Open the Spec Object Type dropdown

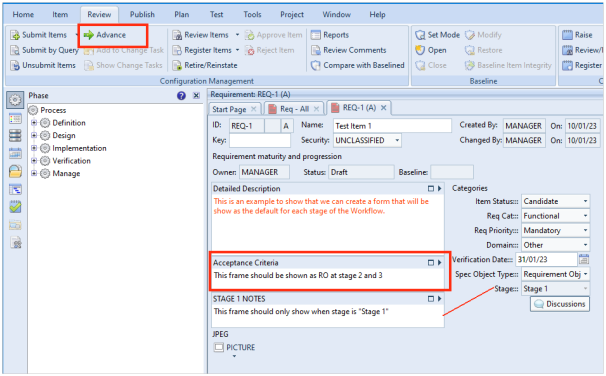click(585, 274)
